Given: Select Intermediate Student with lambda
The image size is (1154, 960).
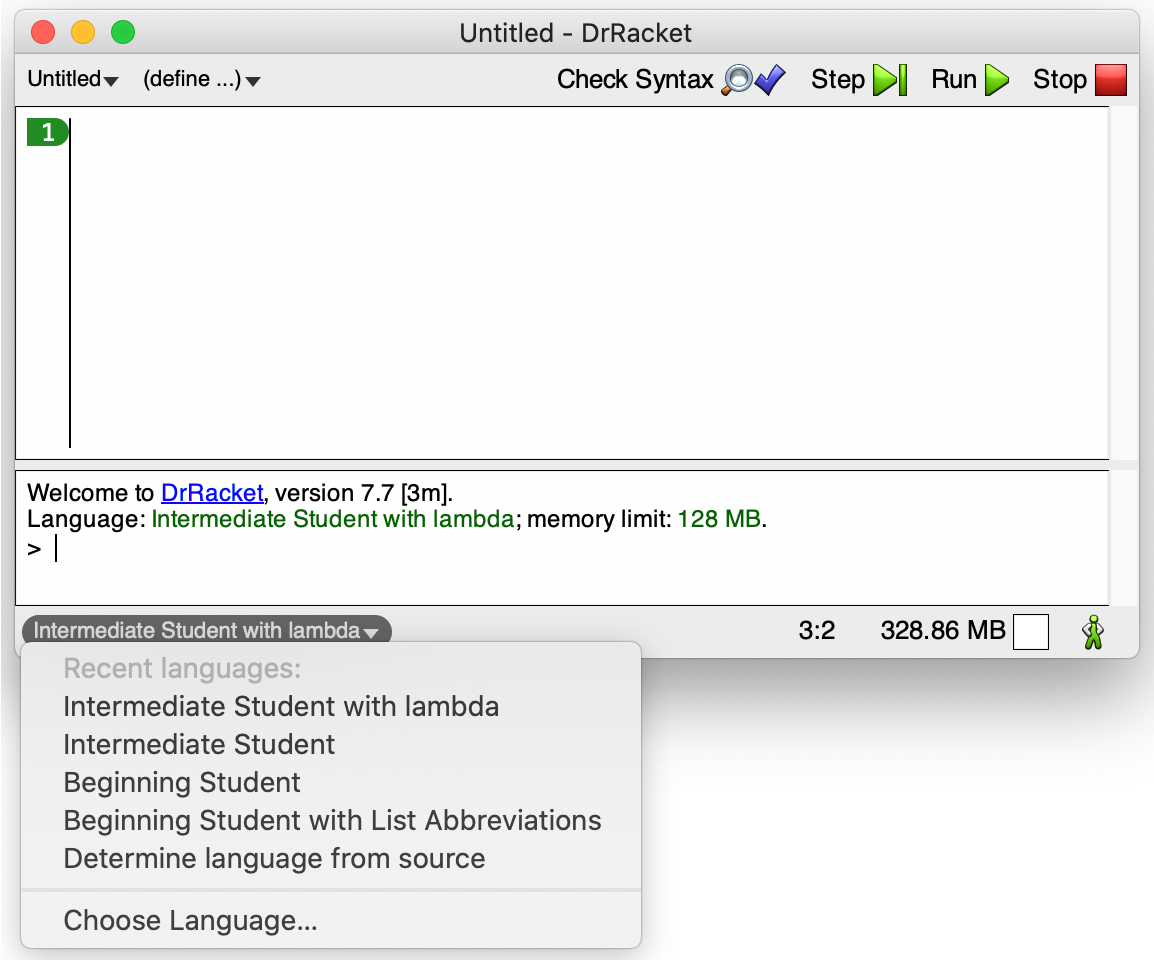Looking at the screenshot, I should click(x=281, y=706).
